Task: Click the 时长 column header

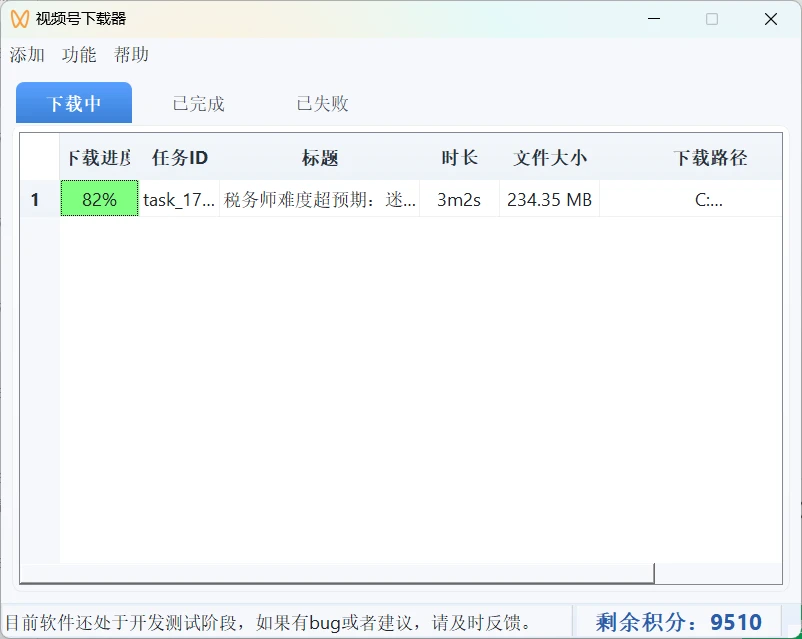Action: 459,158
